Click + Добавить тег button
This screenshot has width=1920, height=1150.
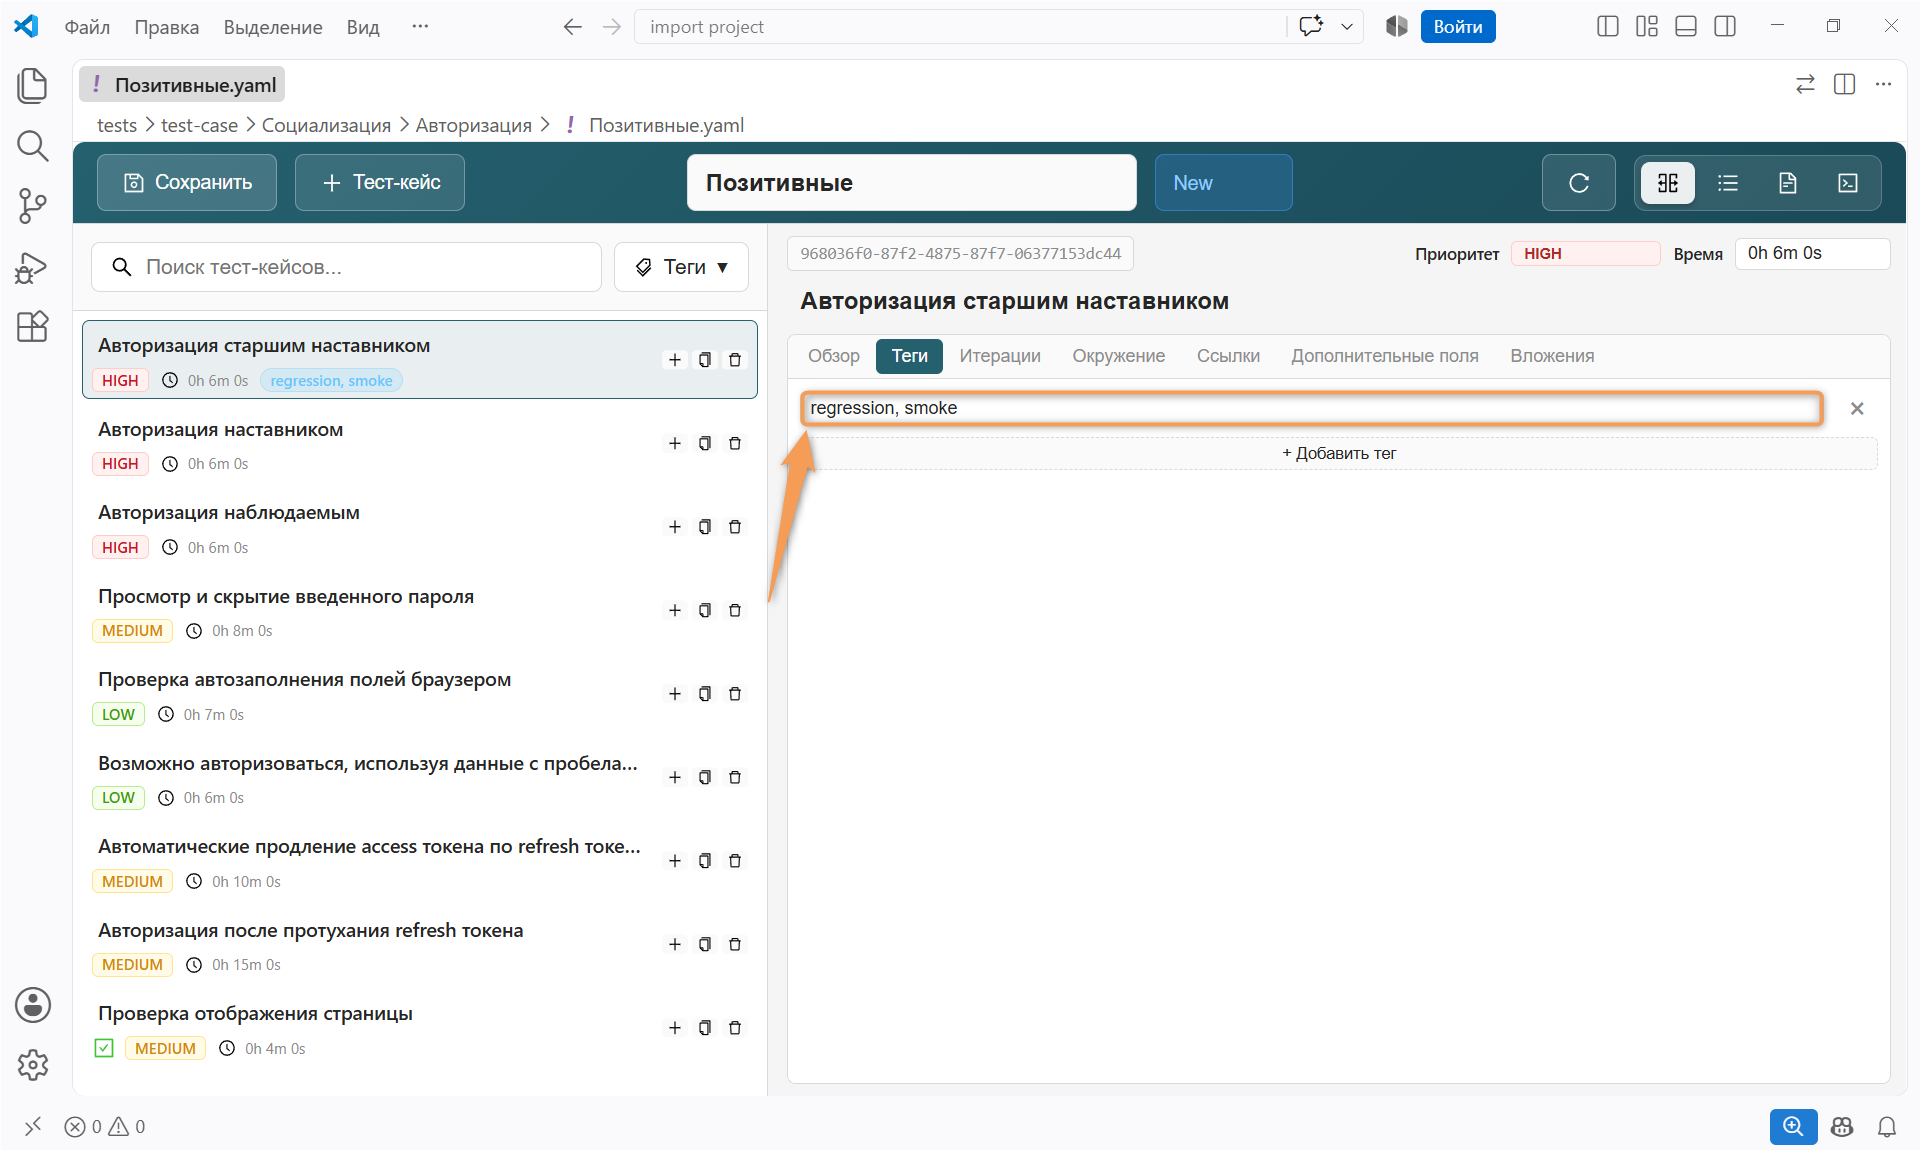pos(1339,454)
